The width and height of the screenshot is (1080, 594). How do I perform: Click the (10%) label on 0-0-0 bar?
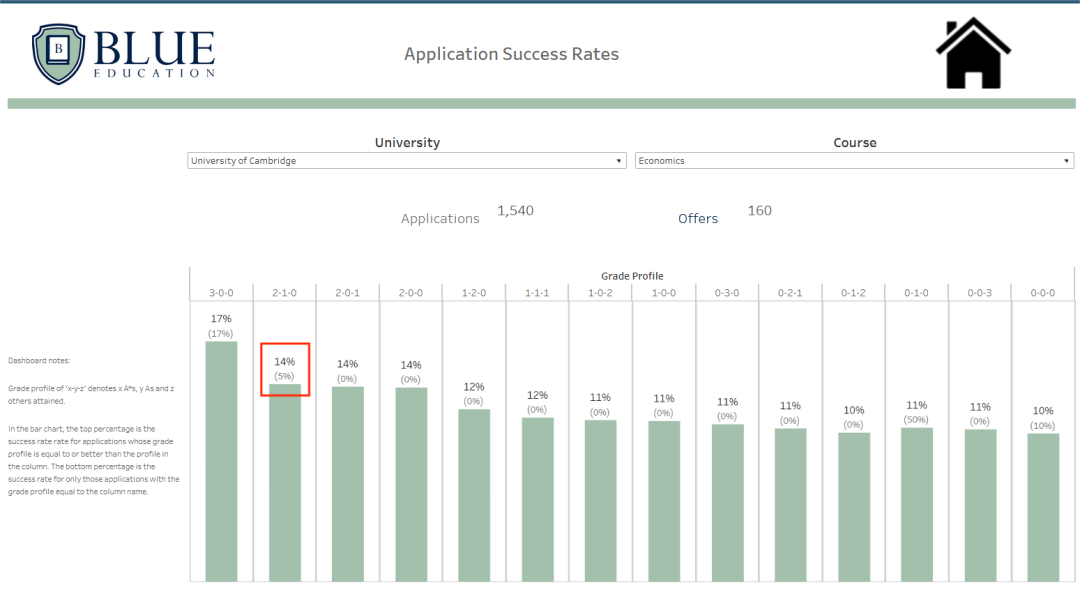1043,426
